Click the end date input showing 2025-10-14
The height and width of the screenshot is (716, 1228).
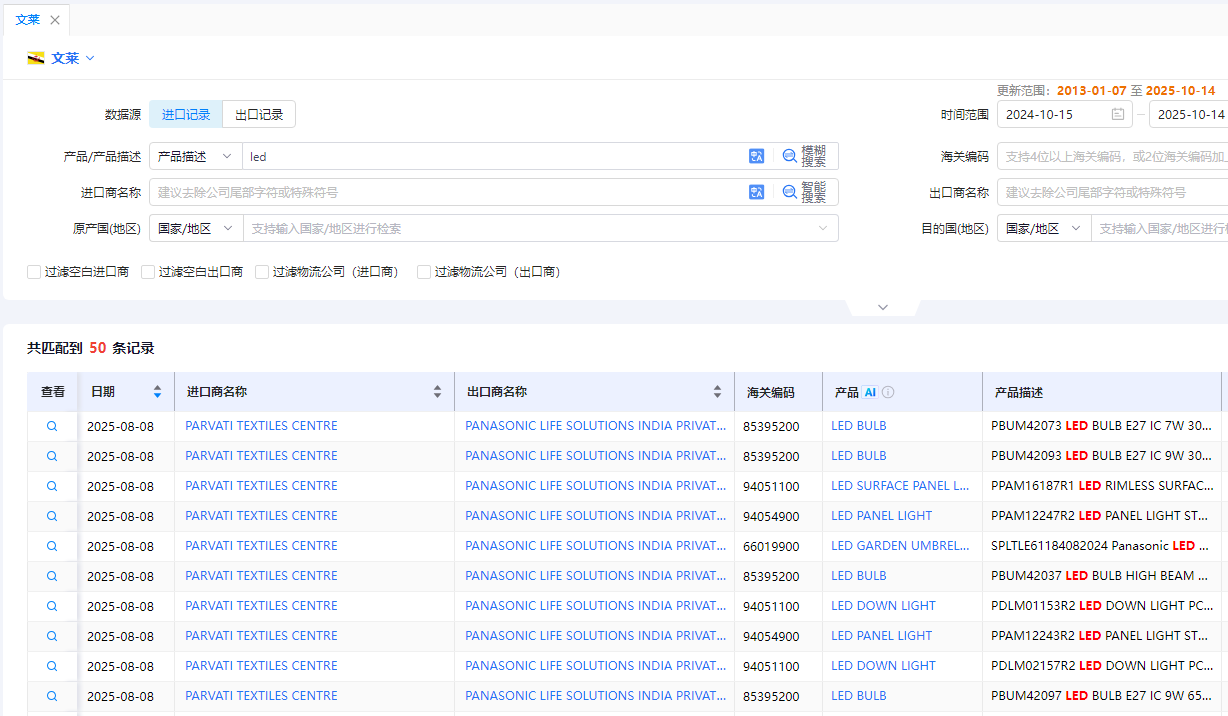(x=1190, y=114)
